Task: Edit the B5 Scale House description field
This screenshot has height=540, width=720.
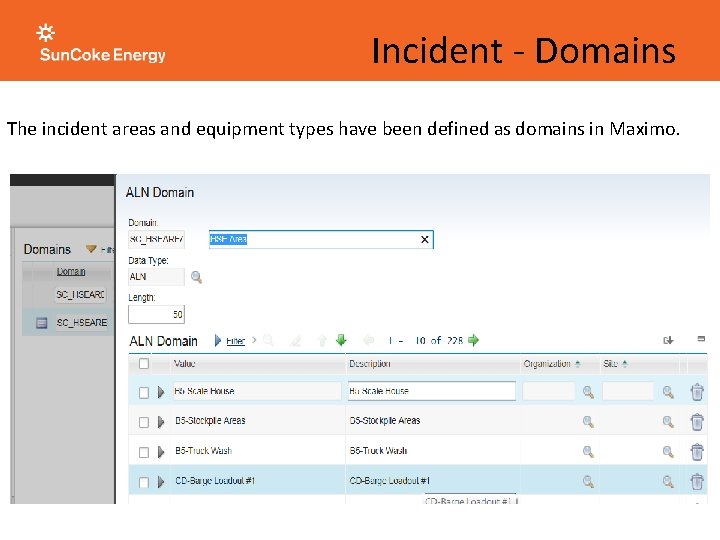Action: click(x=432, y=391)
